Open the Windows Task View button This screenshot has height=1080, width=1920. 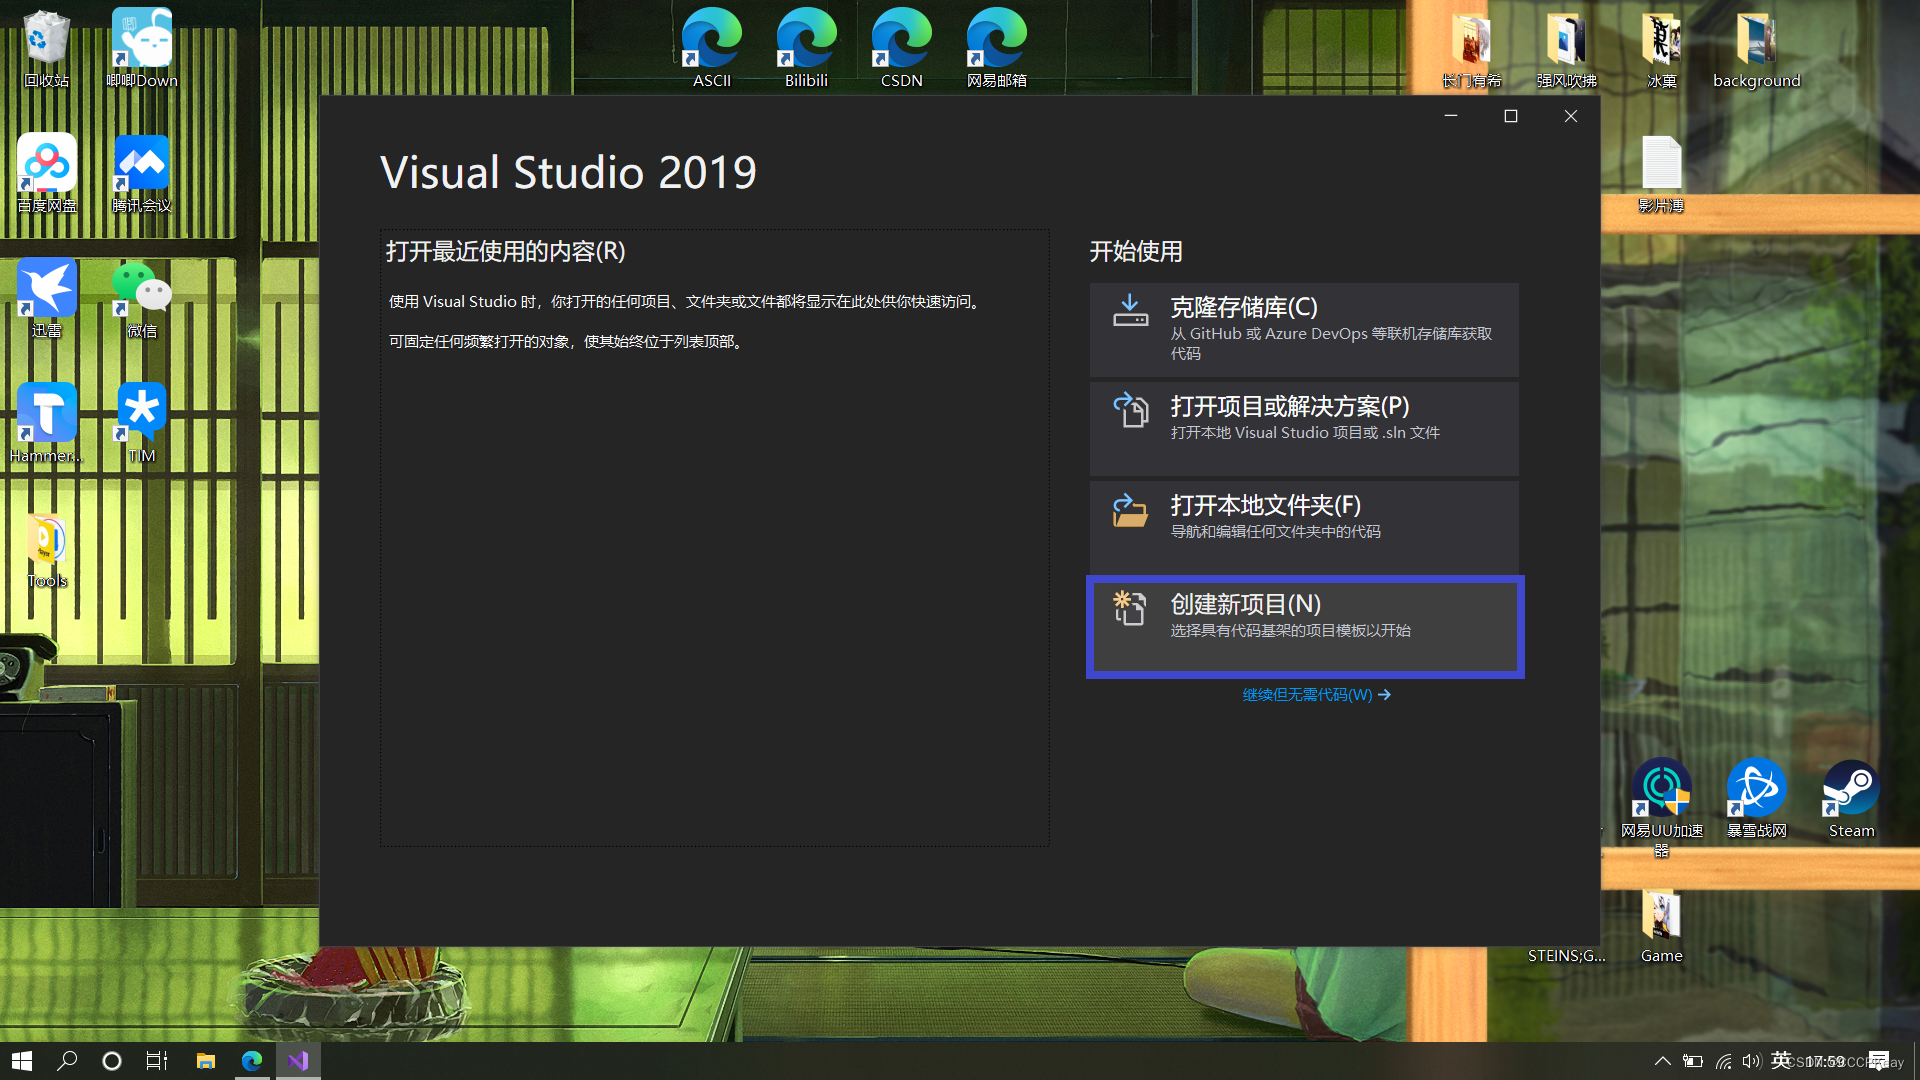pos(158,1060)
